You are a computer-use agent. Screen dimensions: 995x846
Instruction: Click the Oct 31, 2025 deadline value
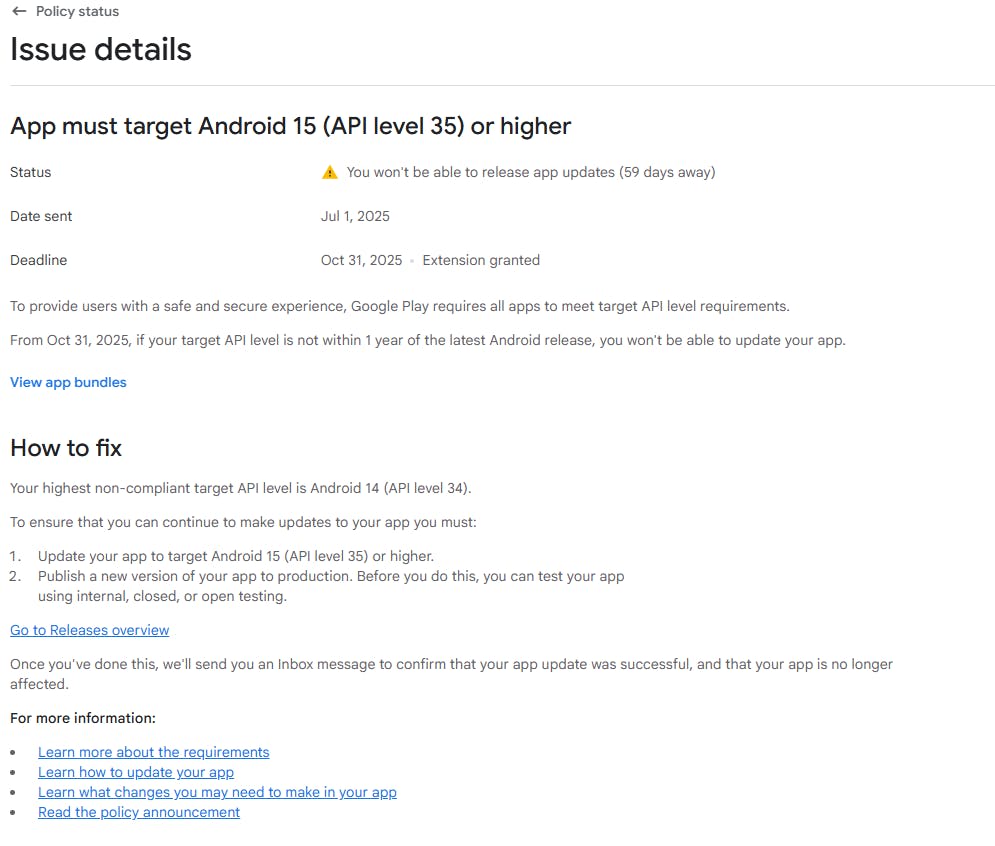click(x=361, y=260)
